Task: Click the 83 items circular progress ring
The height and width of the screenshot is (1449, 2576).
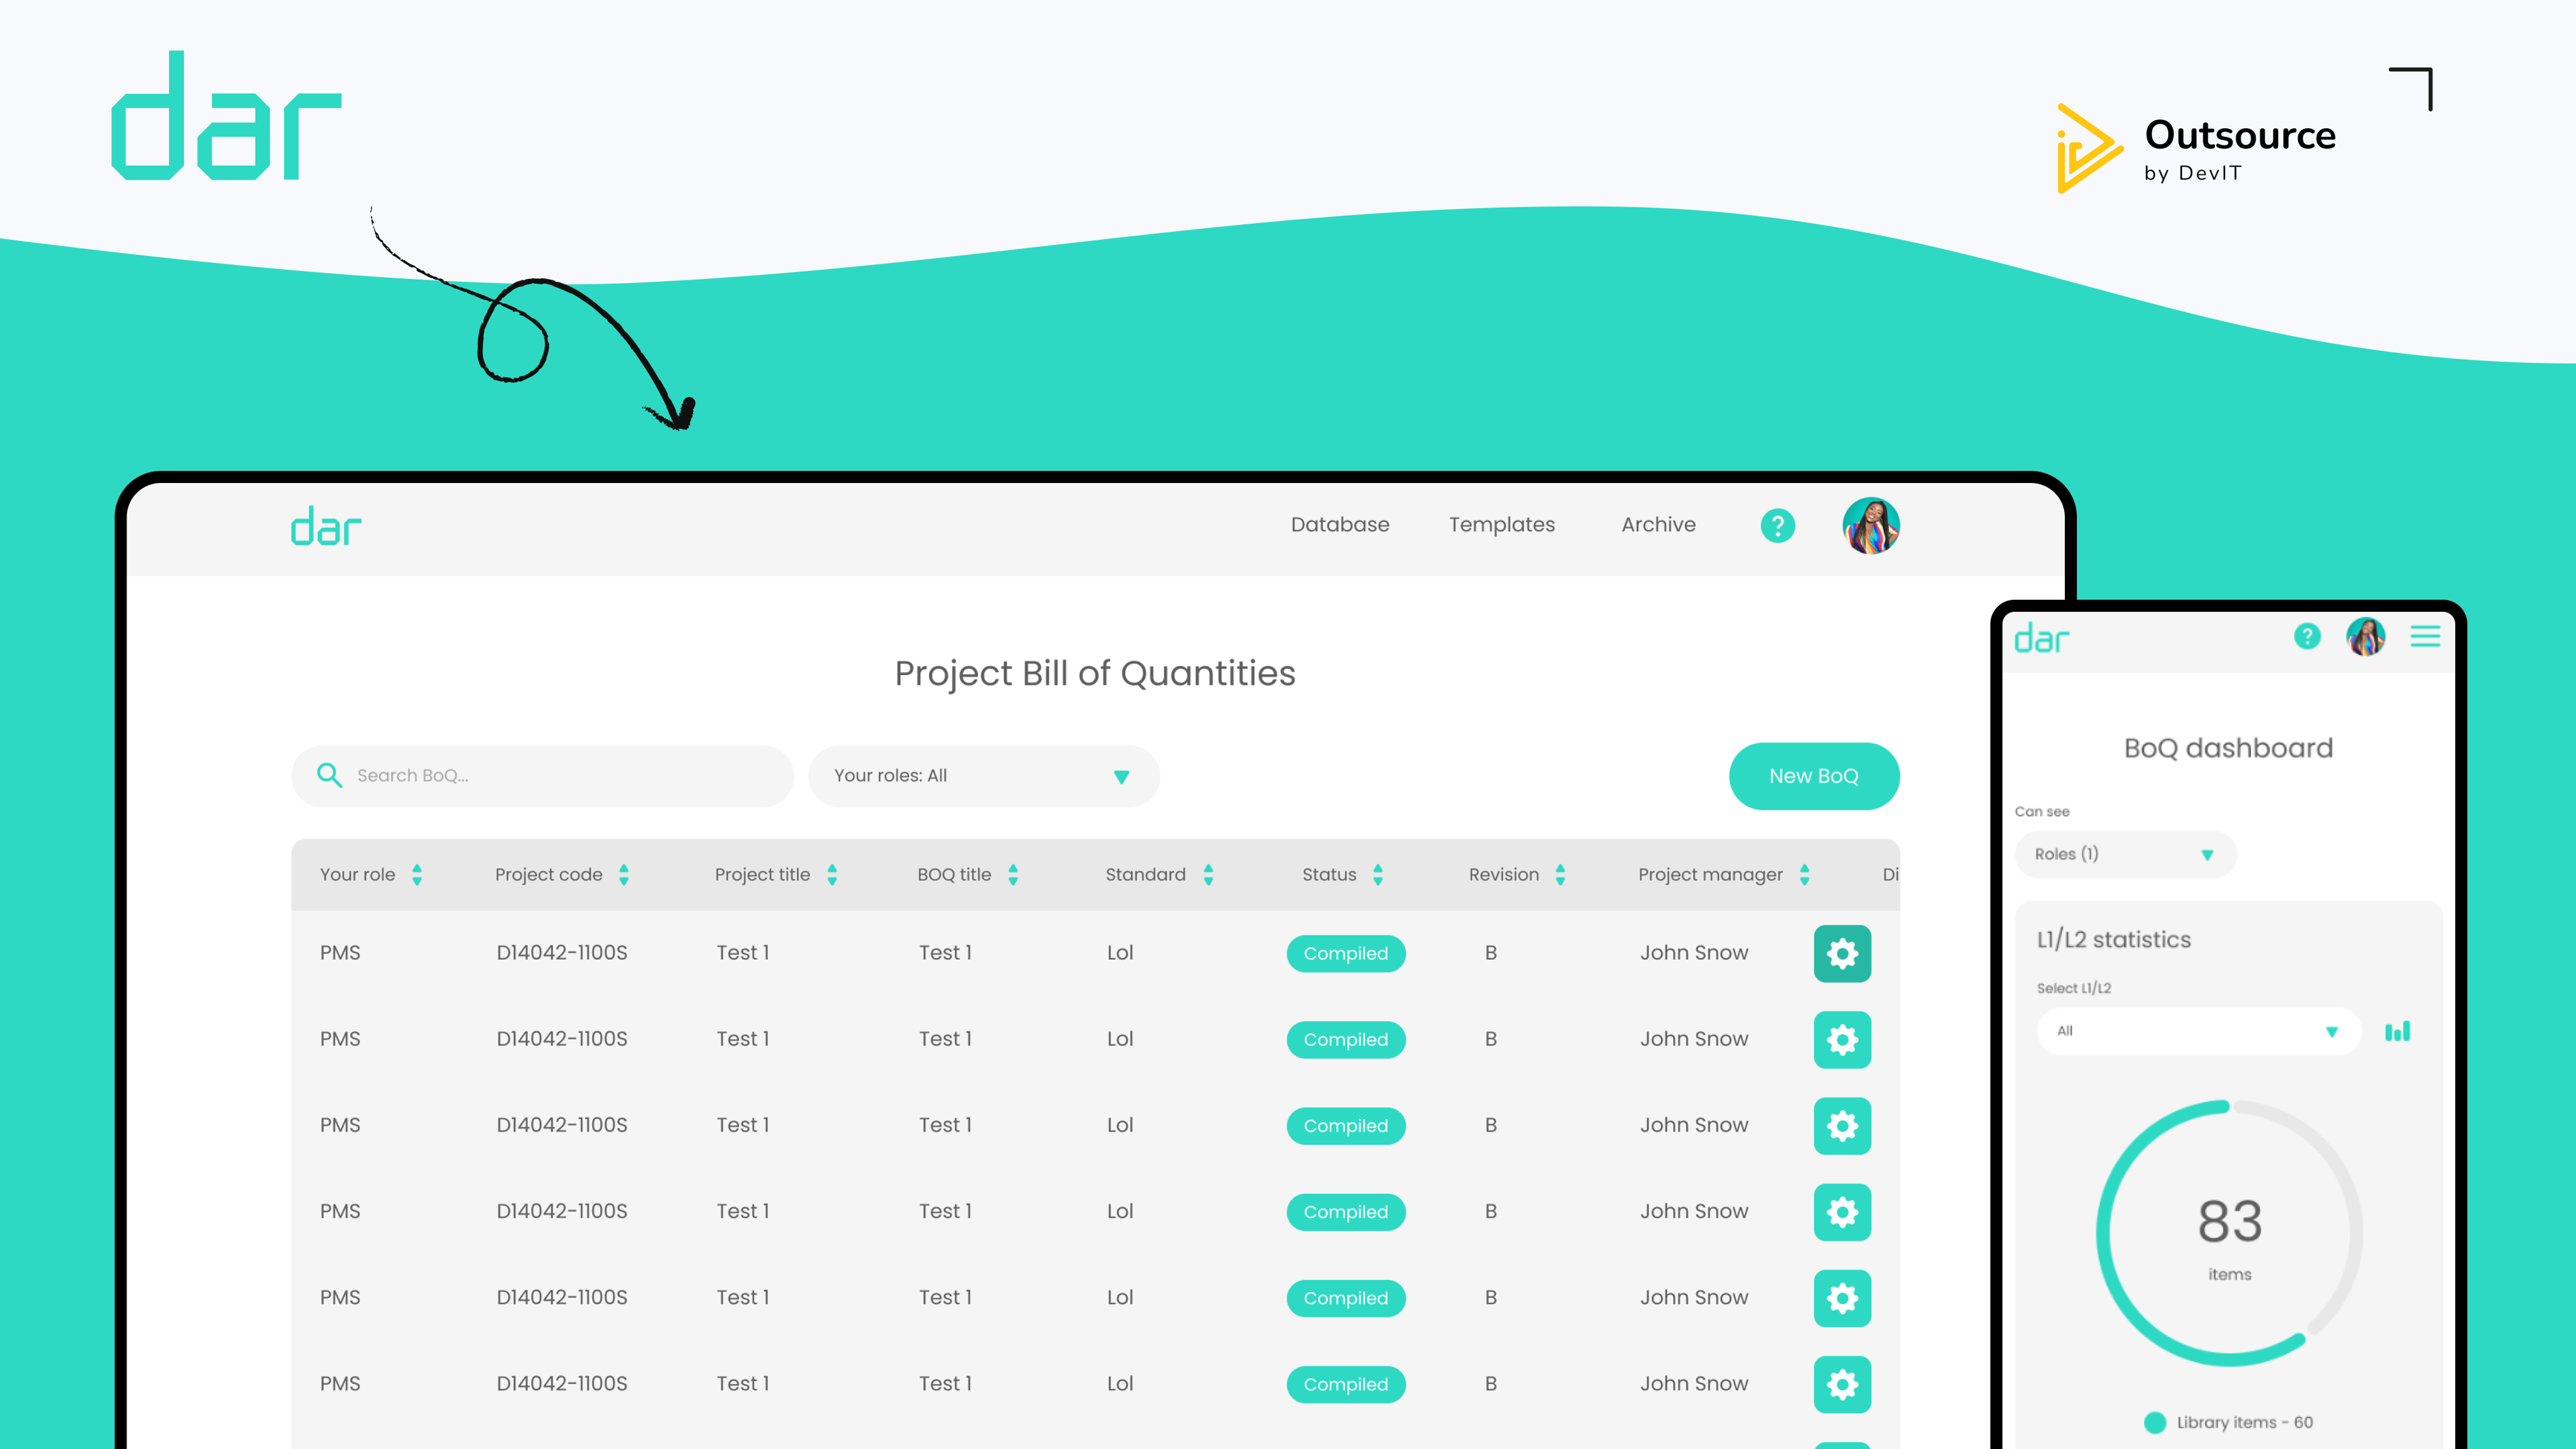Action: coord(2229,1233)
